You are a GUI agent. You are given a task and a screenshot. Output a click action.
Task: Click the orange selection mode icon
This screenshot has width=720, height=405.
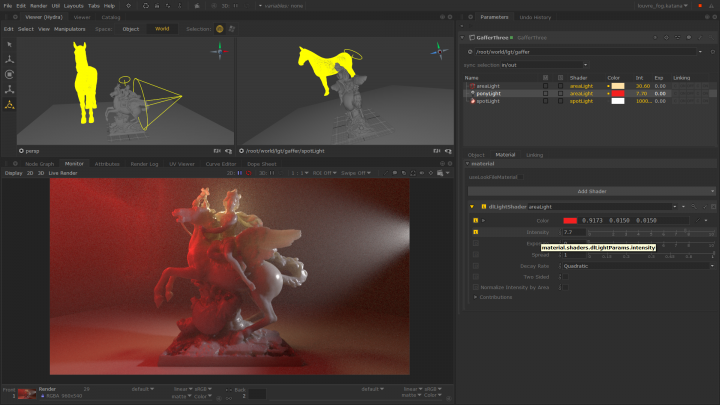pyautogui.click(x=220, y=29)
